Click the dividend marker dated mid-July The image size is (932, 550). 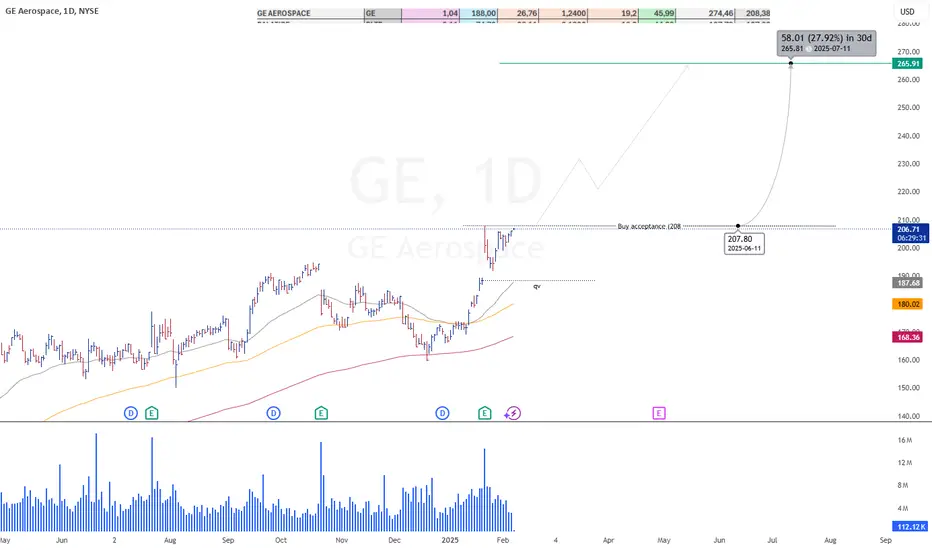click(131, 413)
